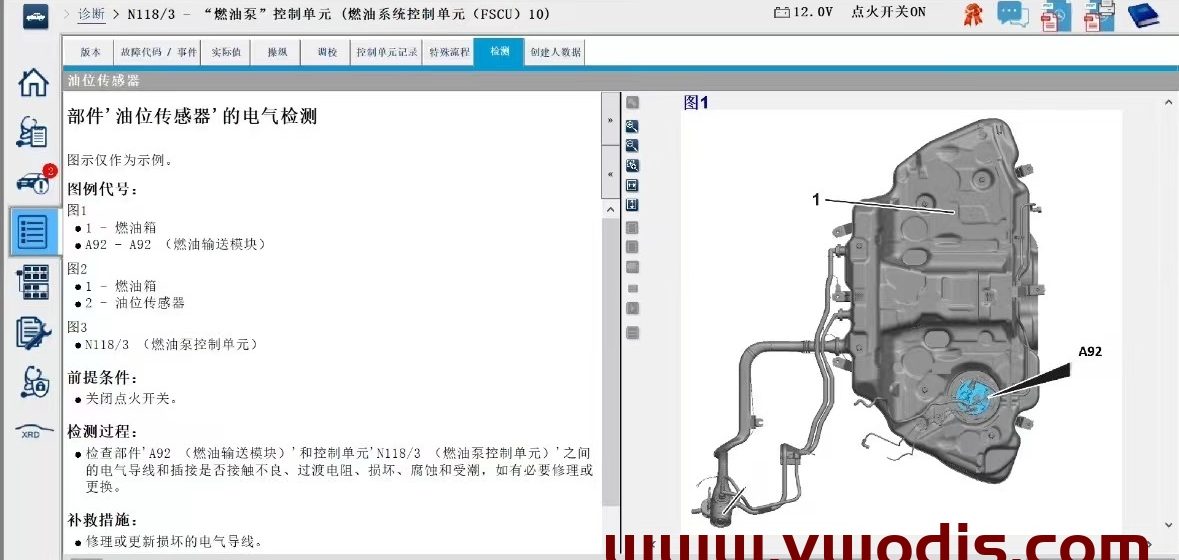Open the control unit grid view in sidebar
The image size is (1179, 560).
(x=33, y=281)
